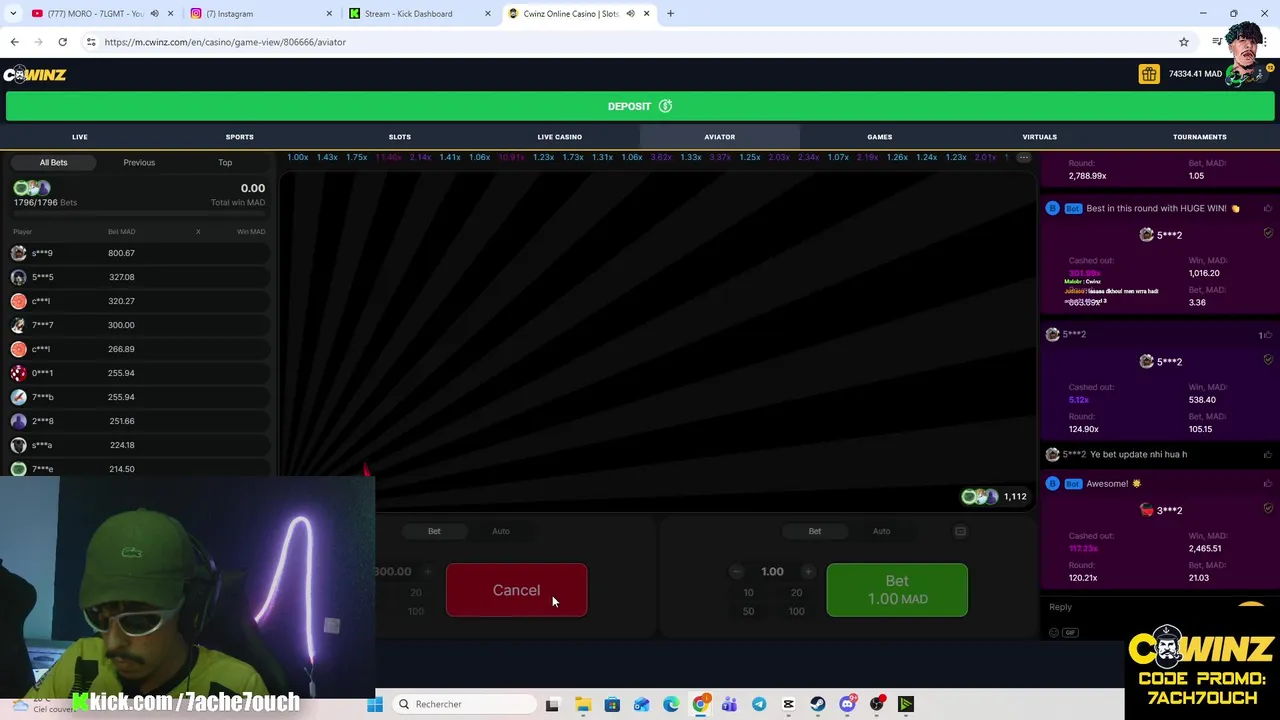Decrease right panel bet amount with minus
Screen dimensions: 1280x720
pyautogui.click(x=737, y=572)
